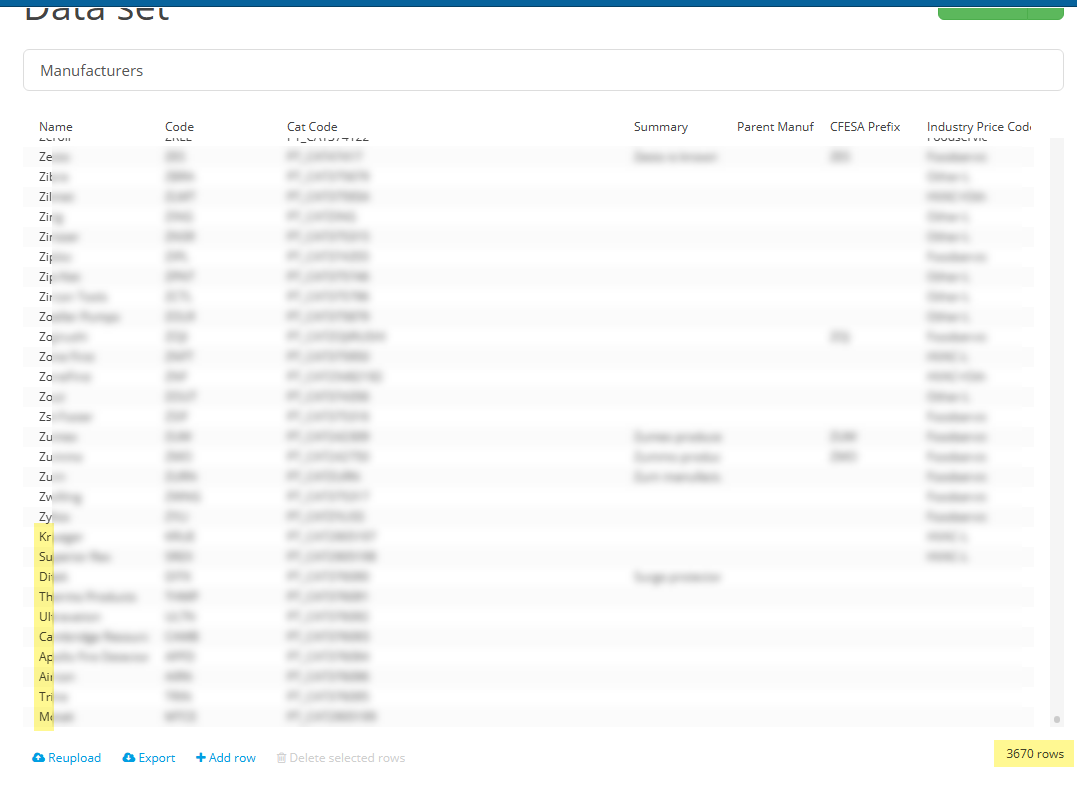Select the Parent Manuf column header
The width and height of the screenshot is (1077, 787).
point(775,127)
